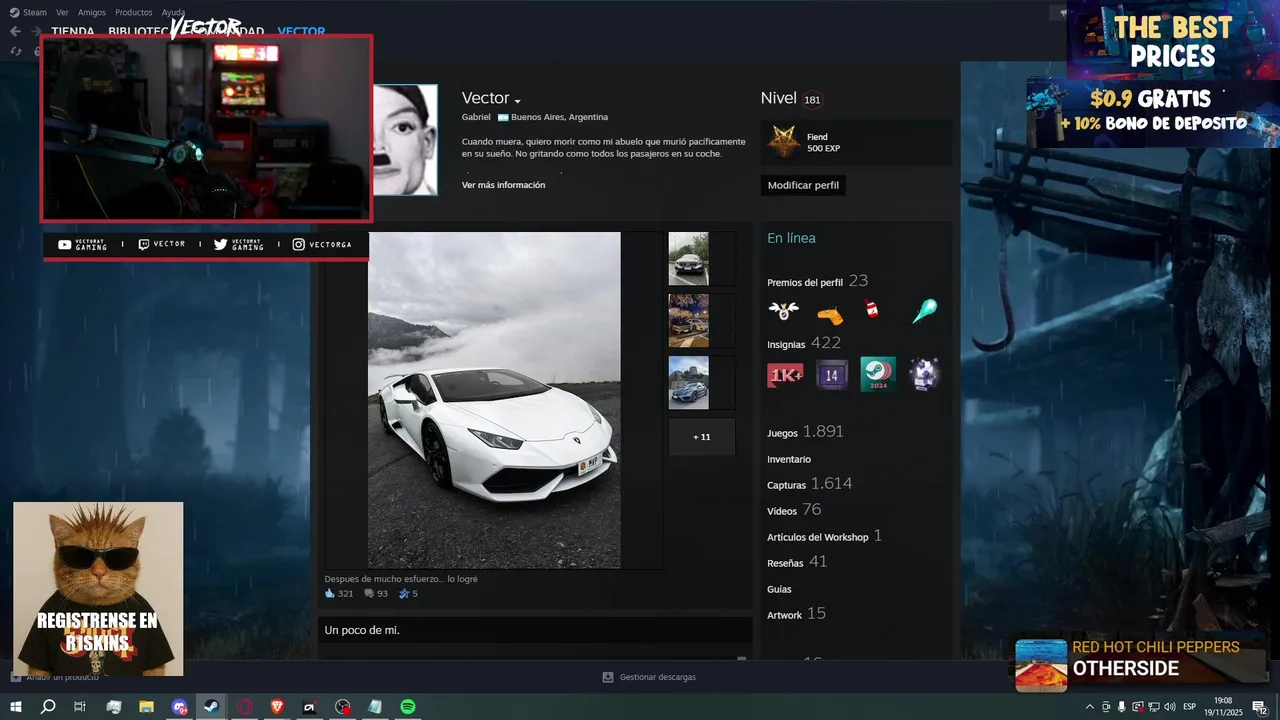Click the teal comet award icon

[924, 311]
